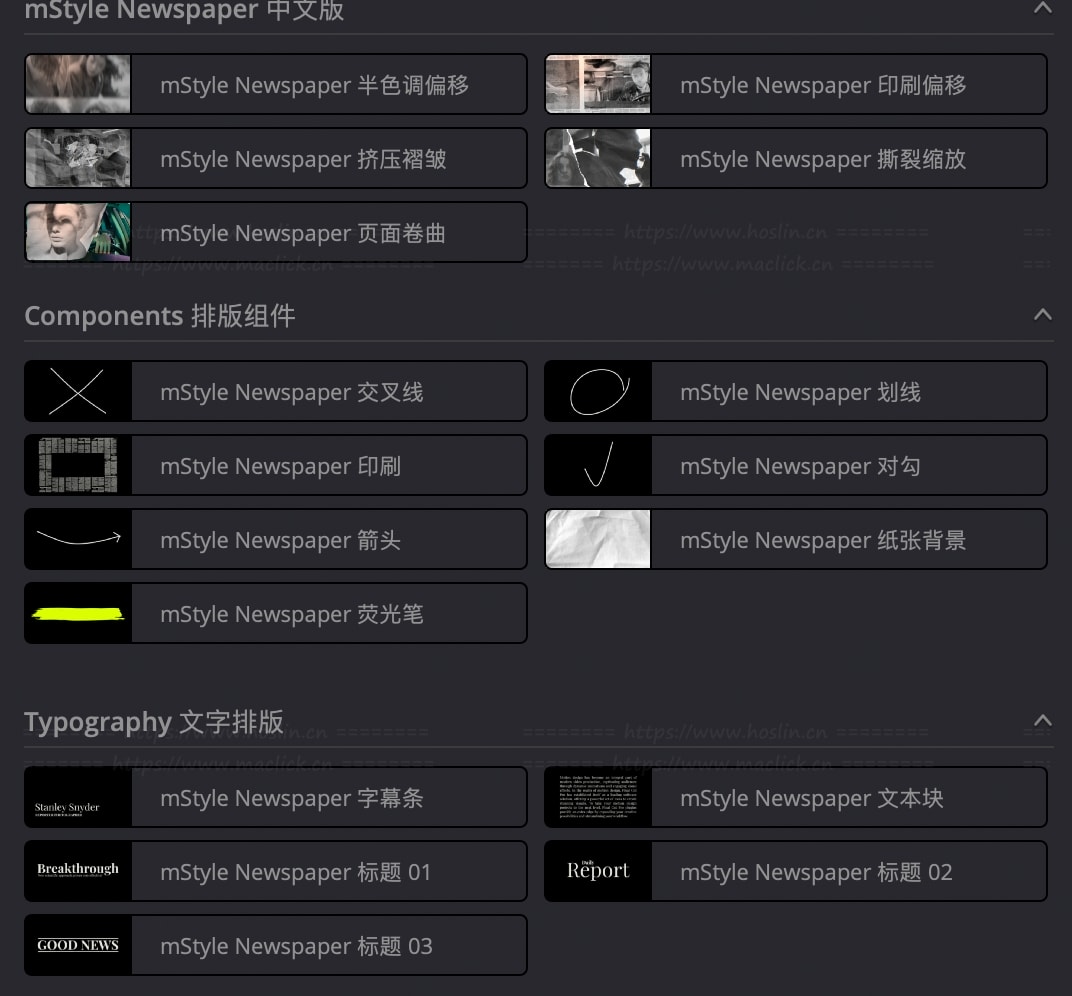
Task: Select the 挤压褶皱 preset thumbnail
Action: click(78, 158)
